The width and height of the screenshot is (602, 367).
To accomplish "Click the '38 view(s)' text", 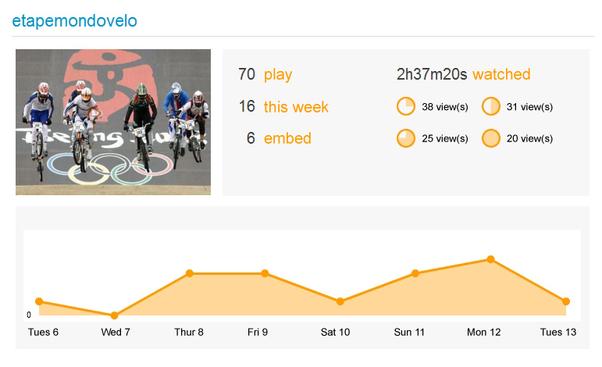I will pyautogui.click(x=445, y=107).
